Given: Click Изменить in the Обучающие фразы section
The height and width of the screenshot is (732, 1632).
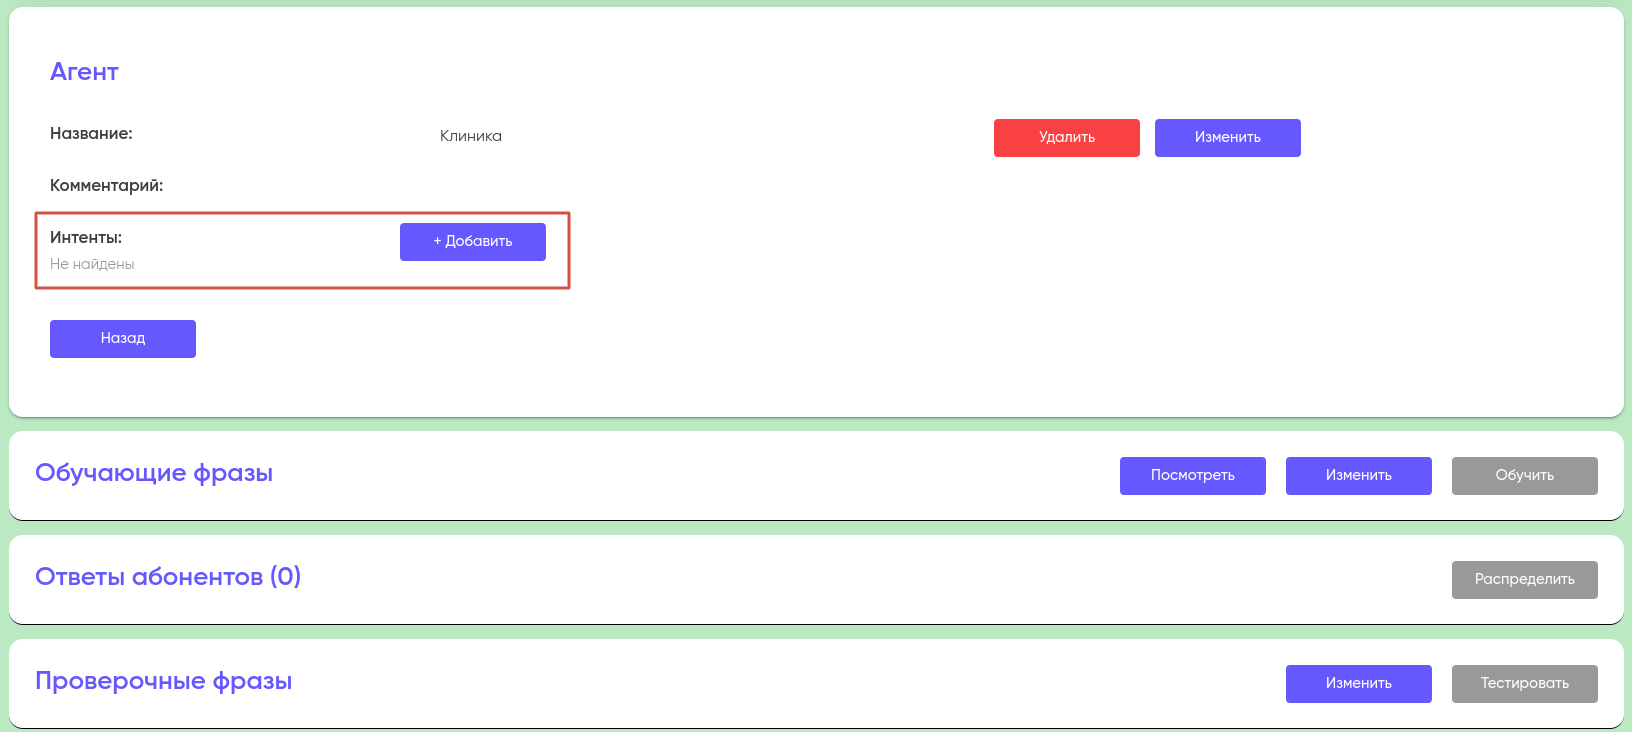Looking at the screenshot, I should [1358, 476].
